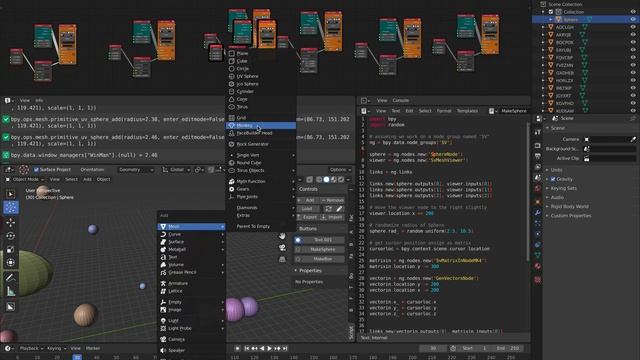Hide the ADCLGH object using its eye icon
Image resolution: width=640 pixels, height=360 pixels.
click(x=633, y=27)
